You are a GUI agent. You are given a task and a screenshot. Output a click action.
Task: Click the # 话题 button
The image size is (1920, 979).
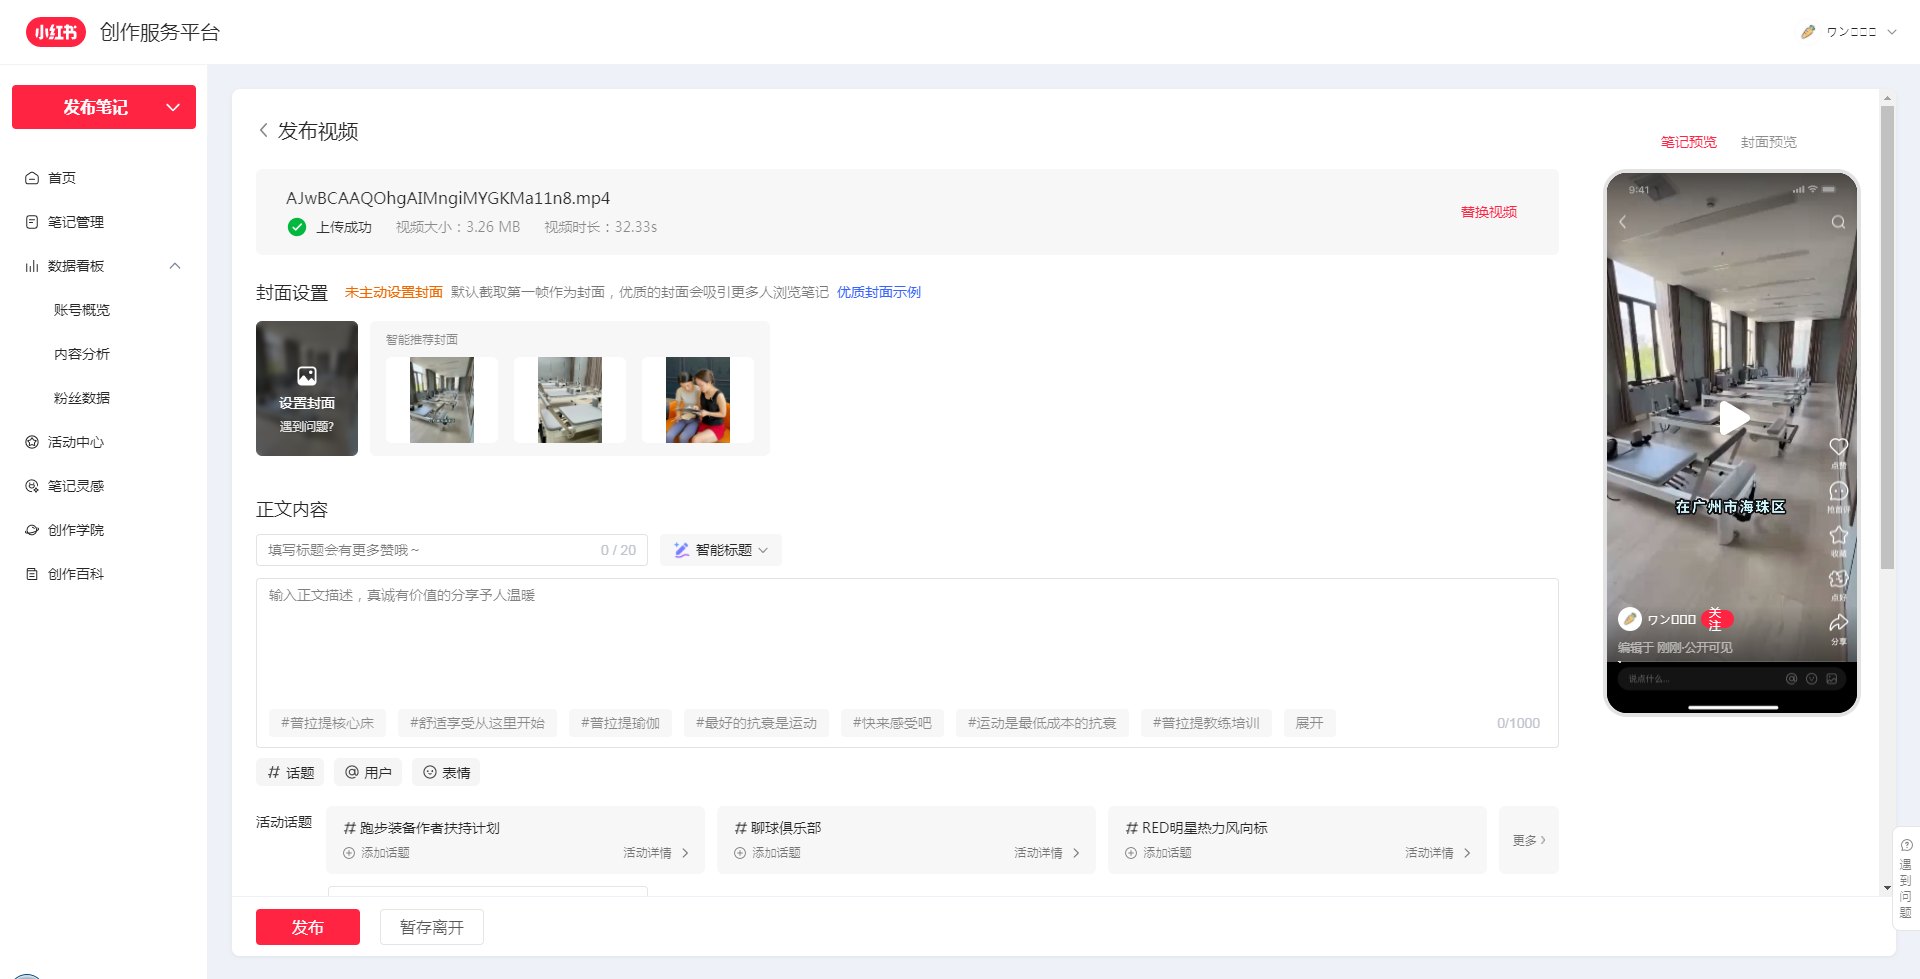(x=290, y=772)
